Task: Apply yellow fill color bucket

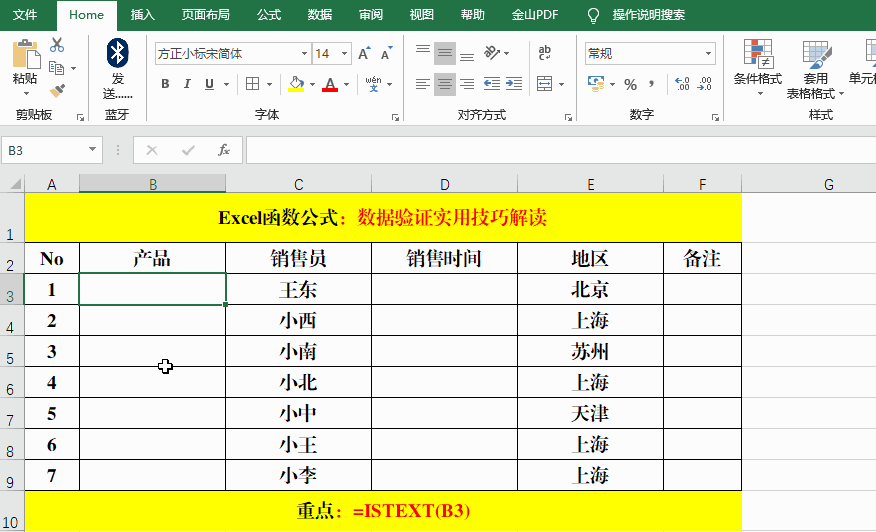Action: point(296,84)
